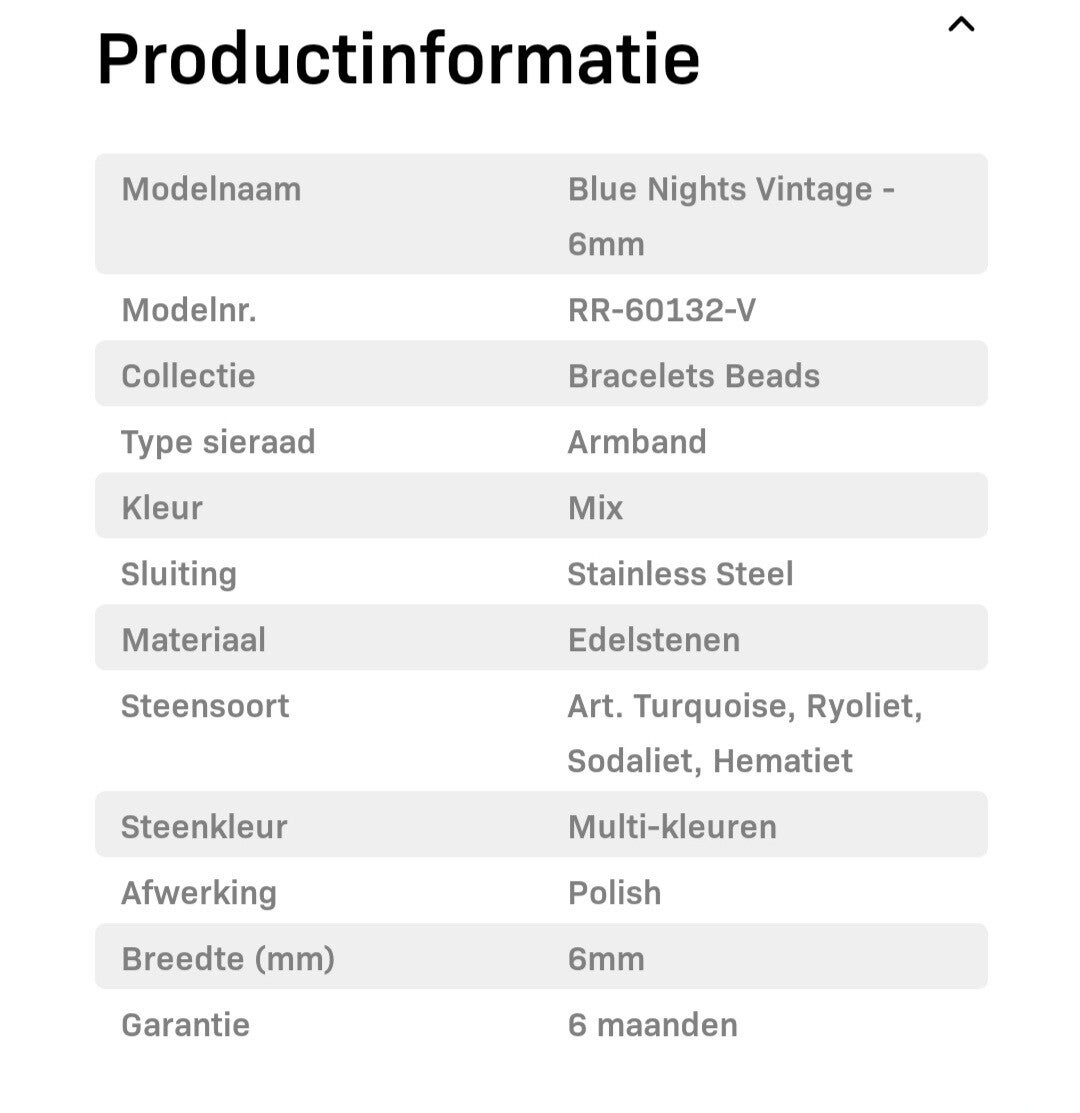
Task: Click the Armband value
Action: coord(637,442)
